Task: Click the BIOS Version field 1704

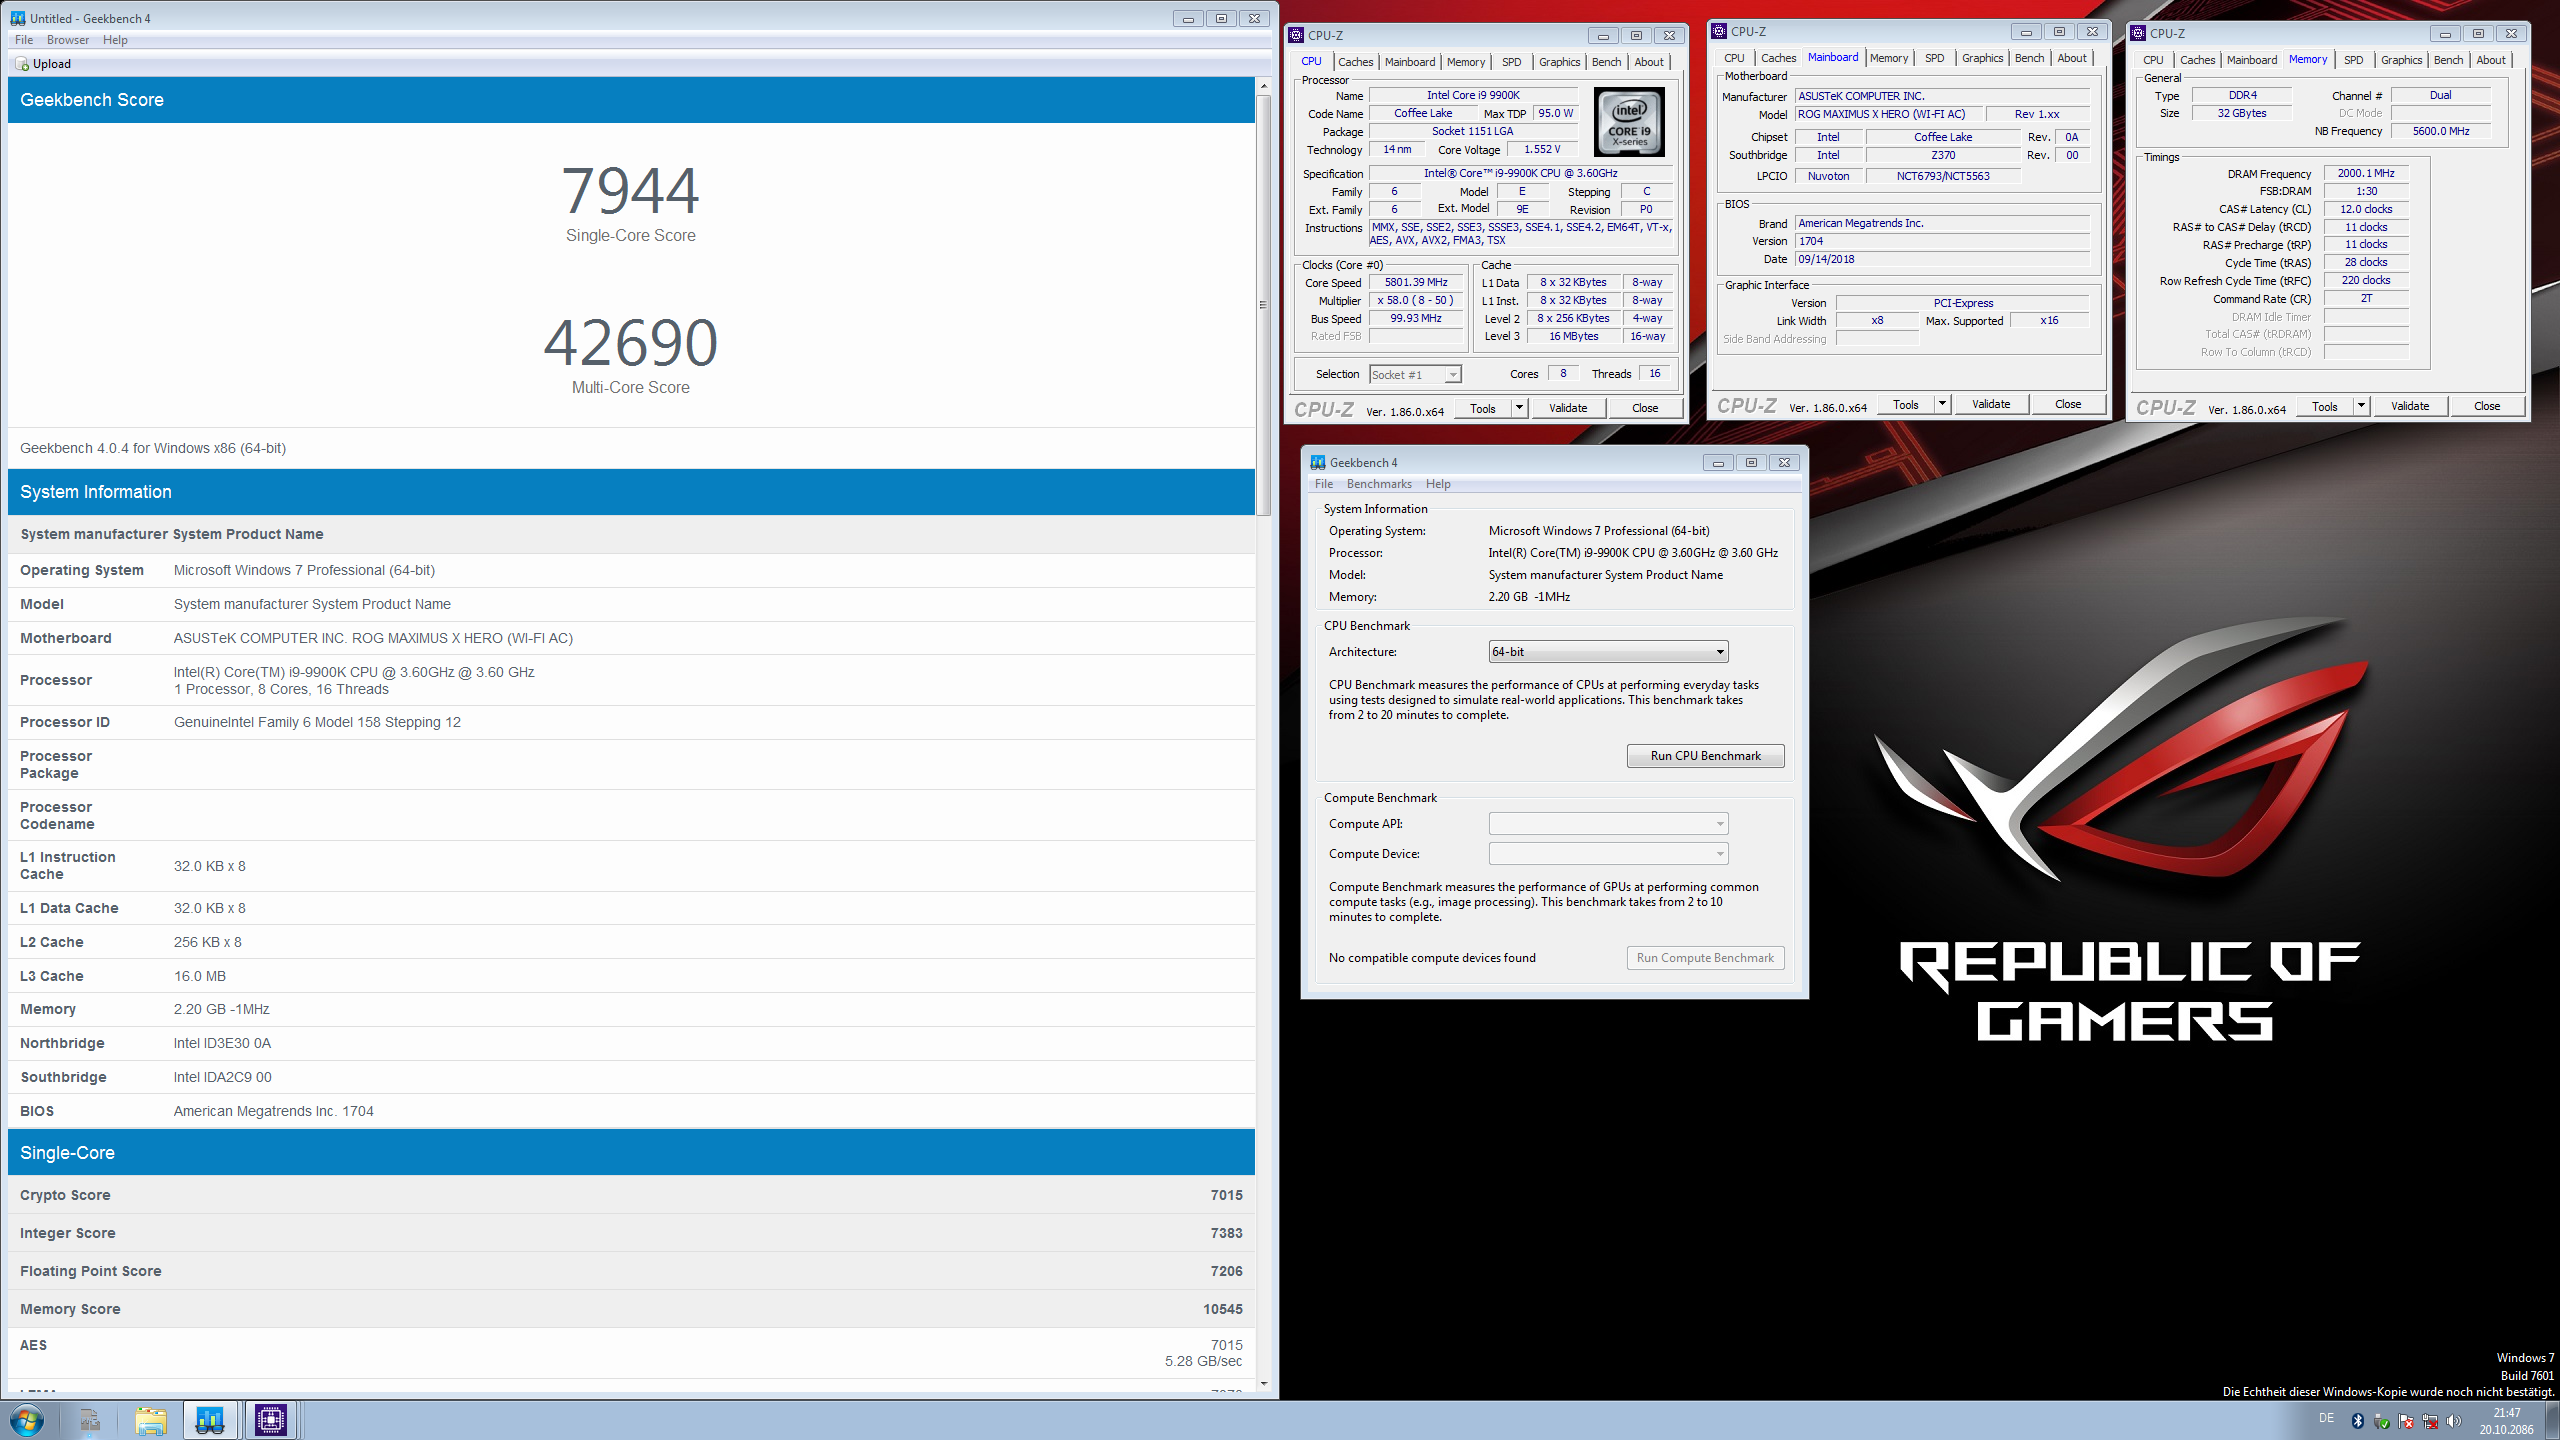Action: [x=1941, y=242]
